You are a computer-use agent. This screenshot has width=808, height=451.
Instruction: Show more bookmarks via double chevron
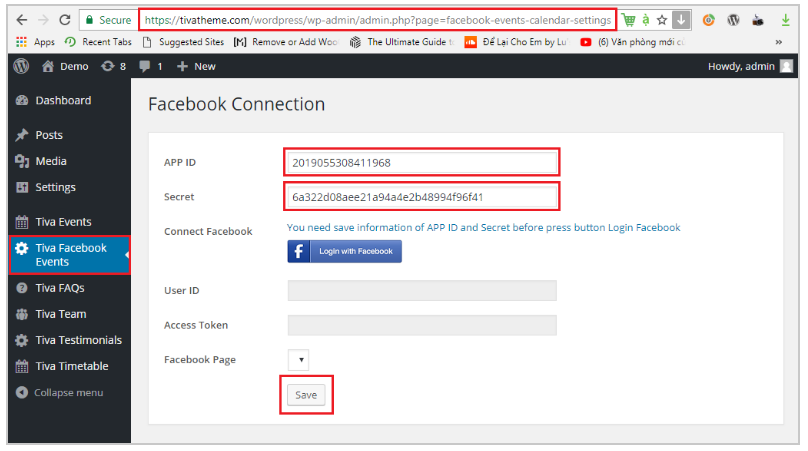pyautogui.click(x=779, y=42)
